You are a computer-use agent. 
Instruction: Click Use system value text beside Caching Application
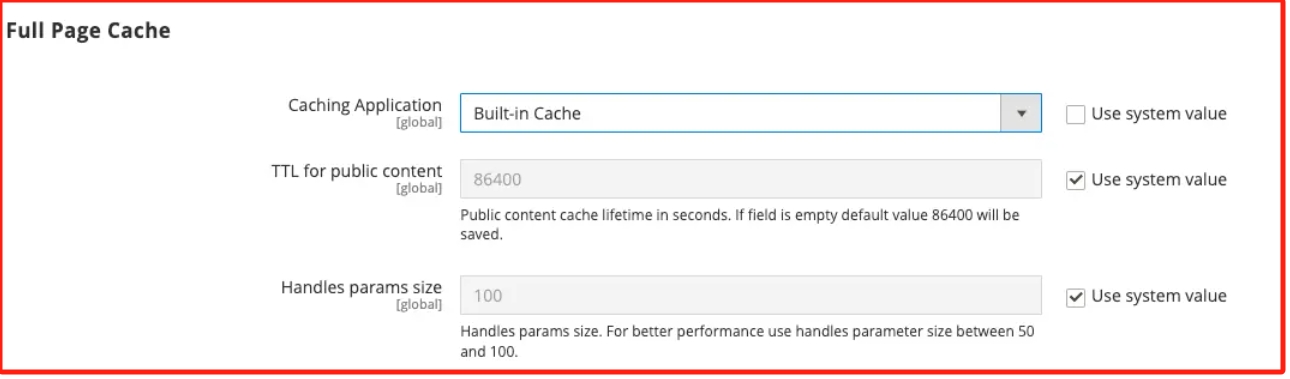[x=1159, y=114]
